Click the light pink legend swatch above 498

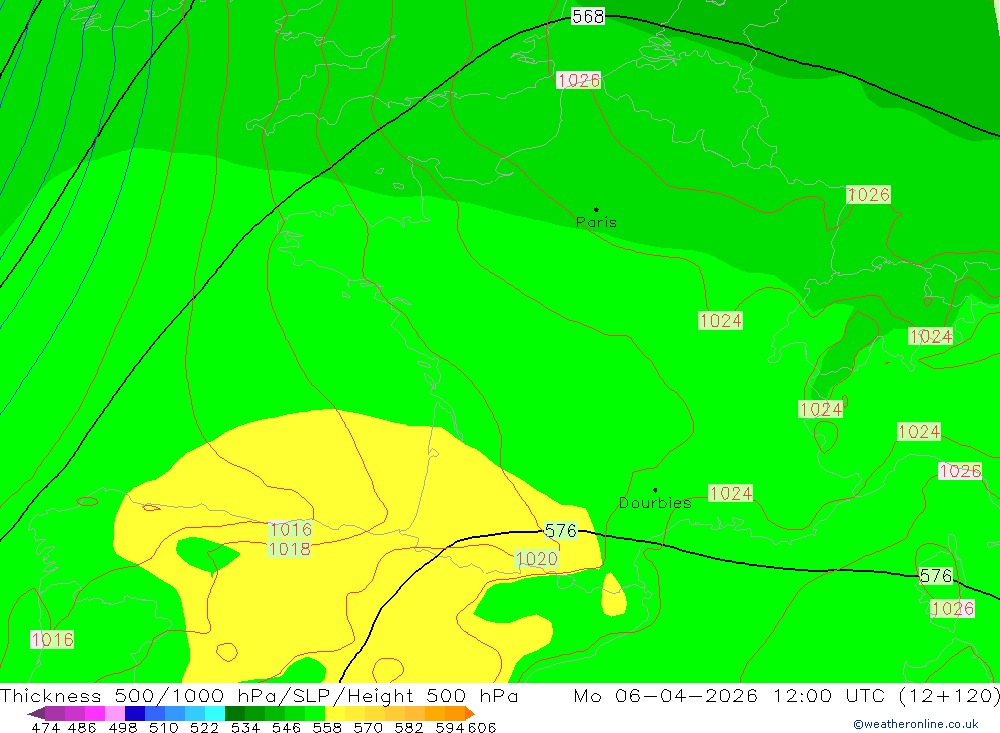pyautogui.click(x=115, y=713)
